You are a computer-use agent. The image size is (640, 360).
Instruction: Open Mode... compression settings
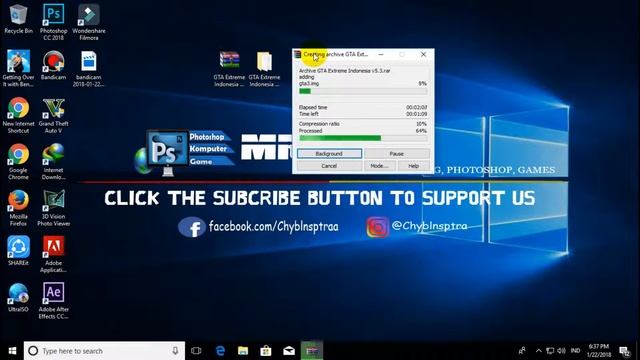[379, 166]
